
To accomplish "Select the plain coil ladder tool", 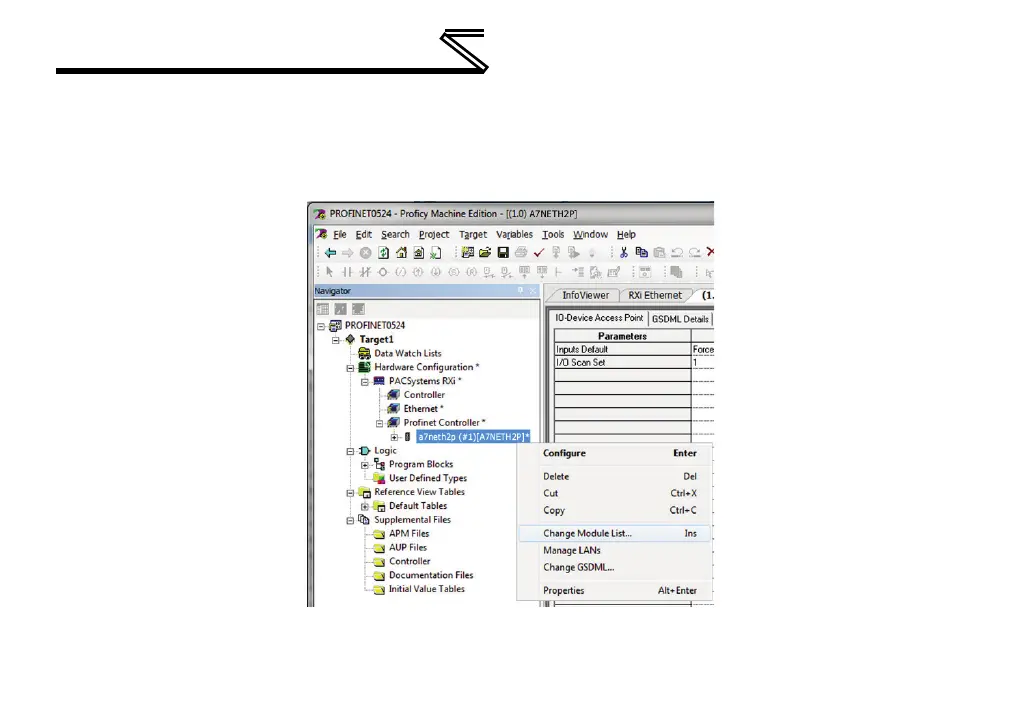I will tap(383, 272).
